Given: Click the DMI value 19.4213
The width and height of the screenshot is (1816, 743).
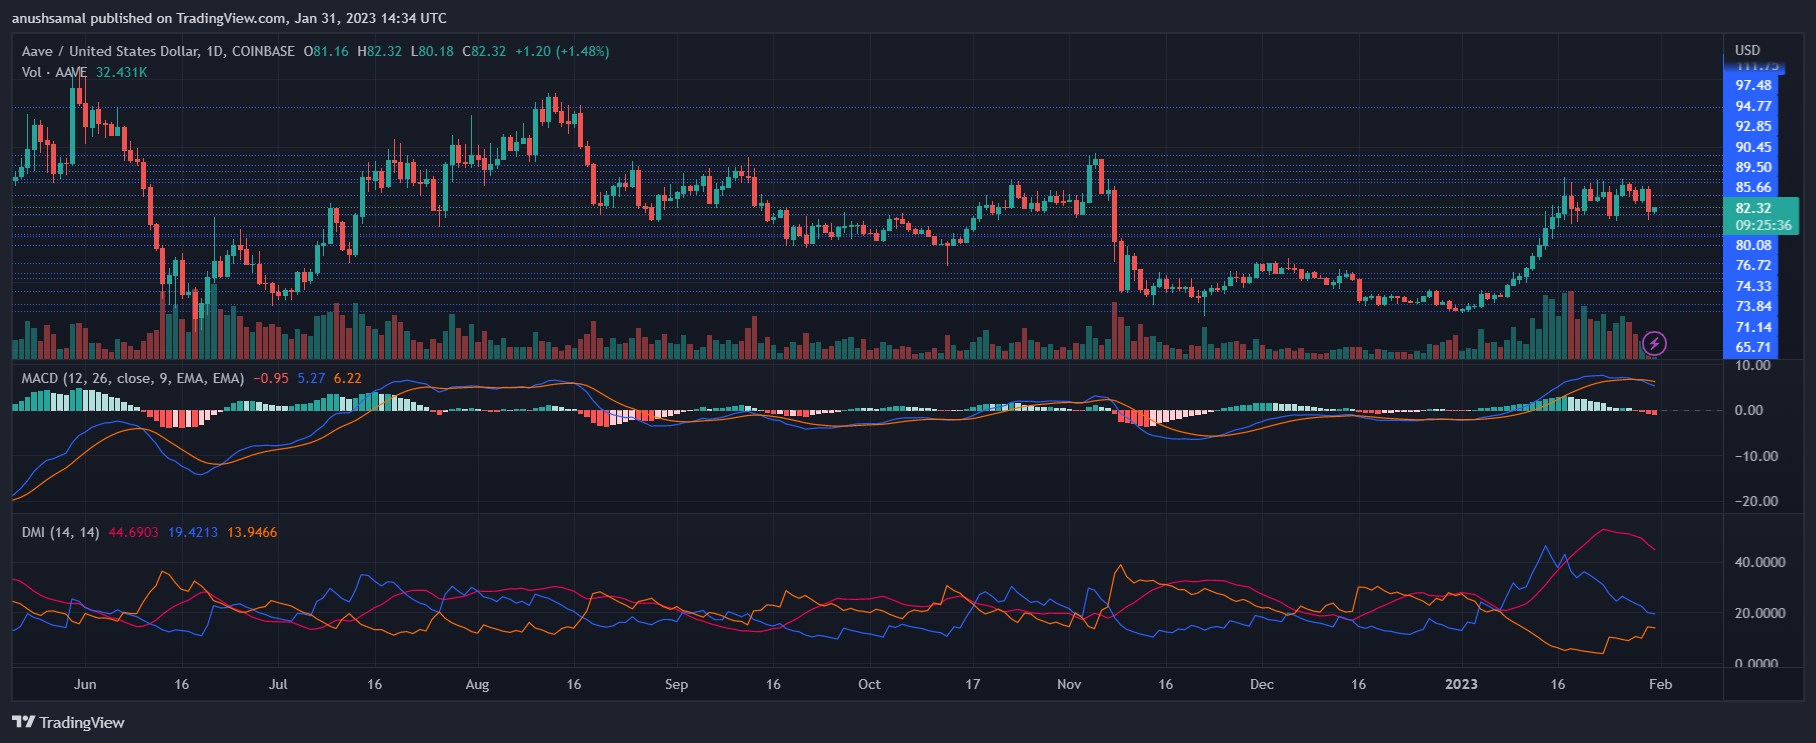Looking at the screenshot, I should 193,532.
